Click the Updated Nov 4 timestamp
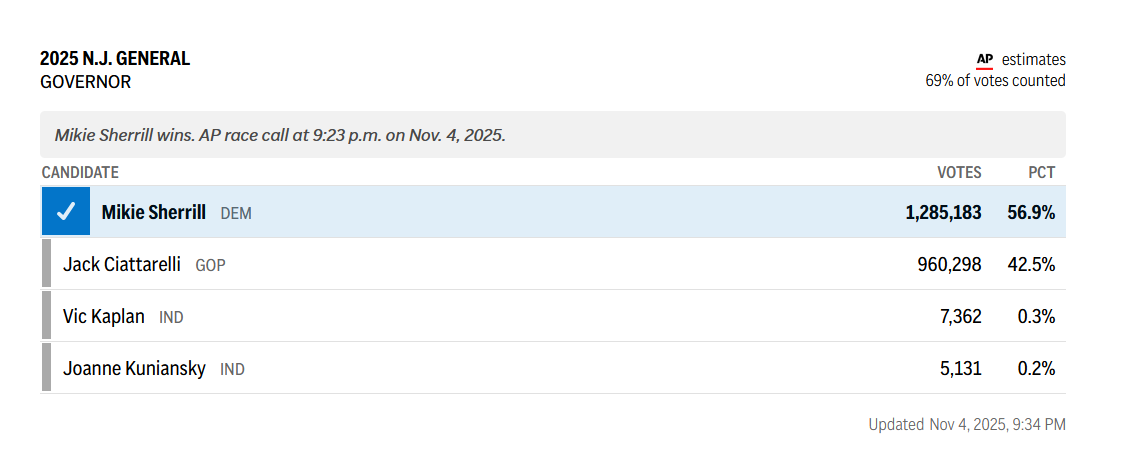 966,424
